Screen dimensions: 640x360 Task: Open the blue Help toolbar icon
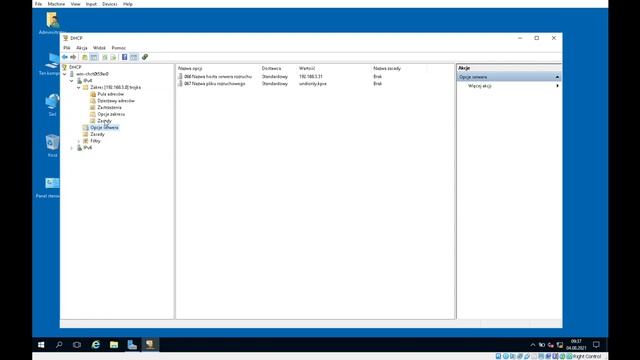pyautogui.click(x=124, y=57)
